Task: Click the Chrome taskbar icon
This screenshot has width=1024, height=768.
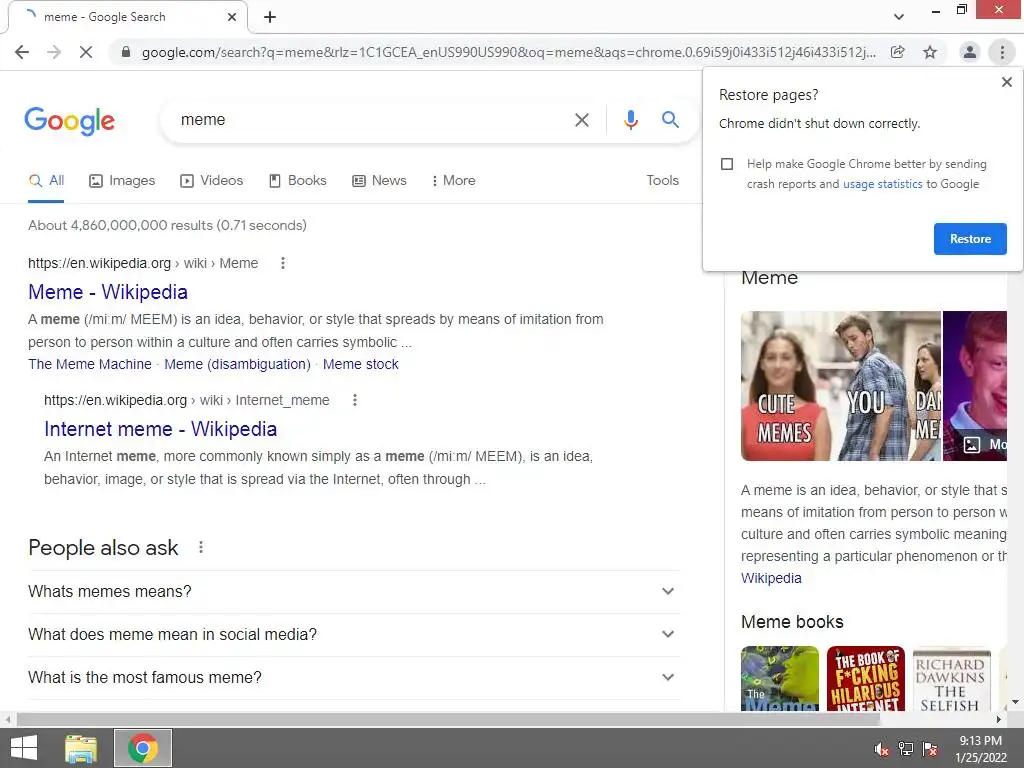Action: (143, 748)
